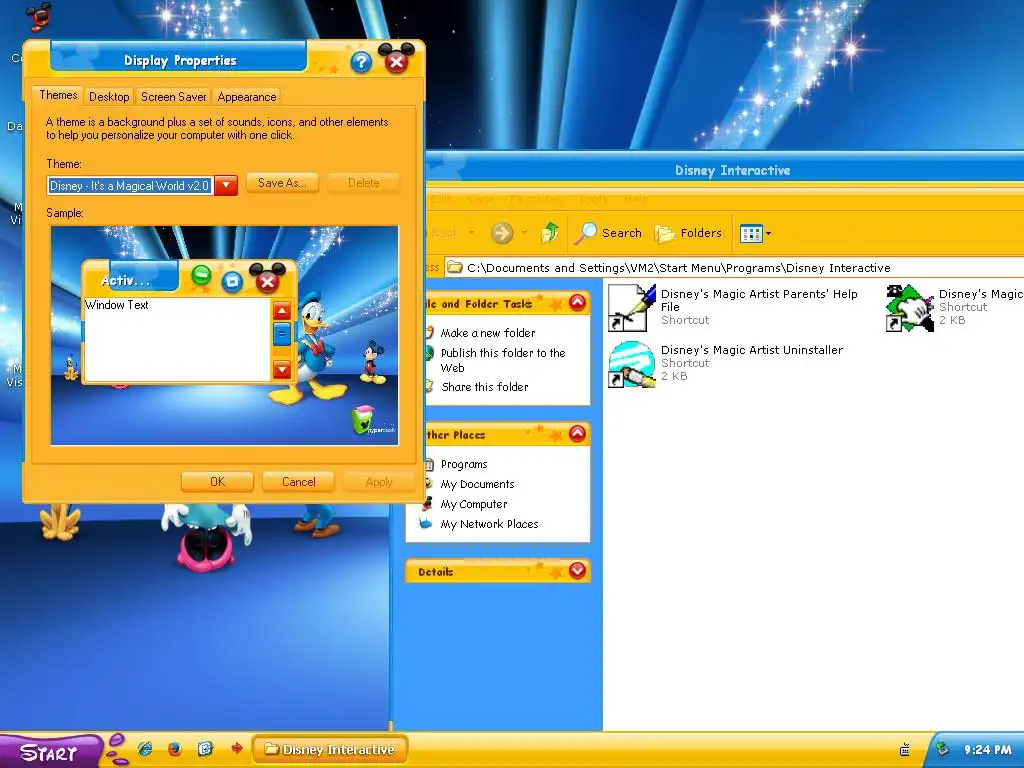The width and height of the screenshot is (1024, 768).
Task: Click the Save As... button
Action: [x=282, y=183]
